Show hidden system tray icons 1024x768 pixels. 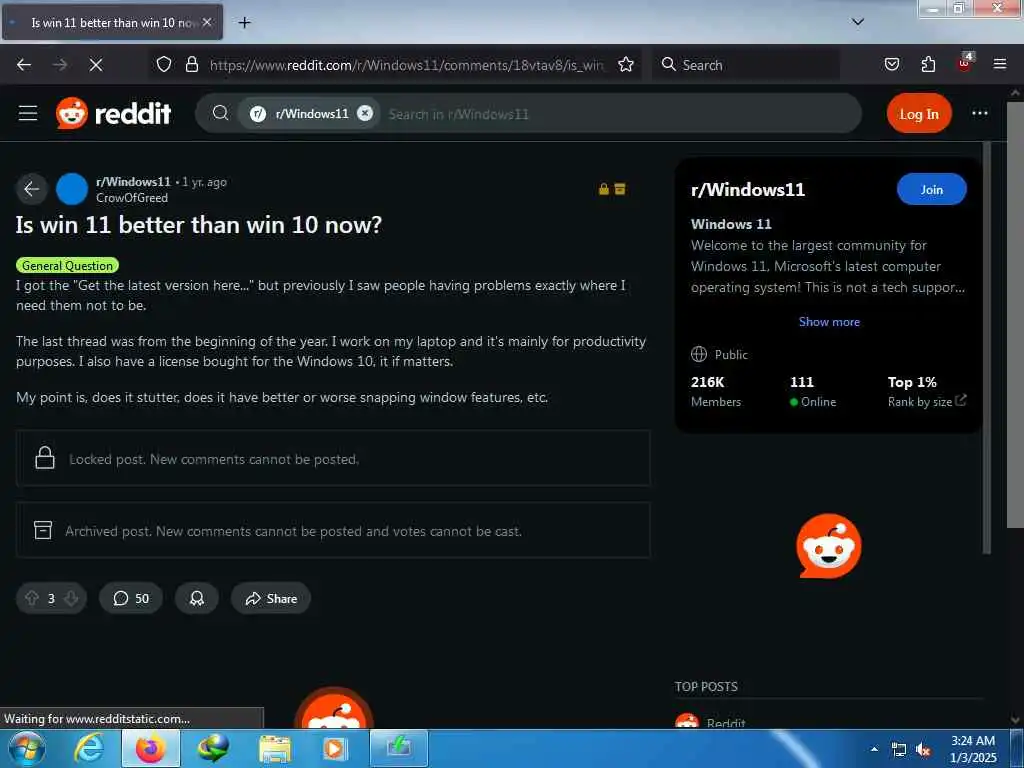click(x=874, y=749)
